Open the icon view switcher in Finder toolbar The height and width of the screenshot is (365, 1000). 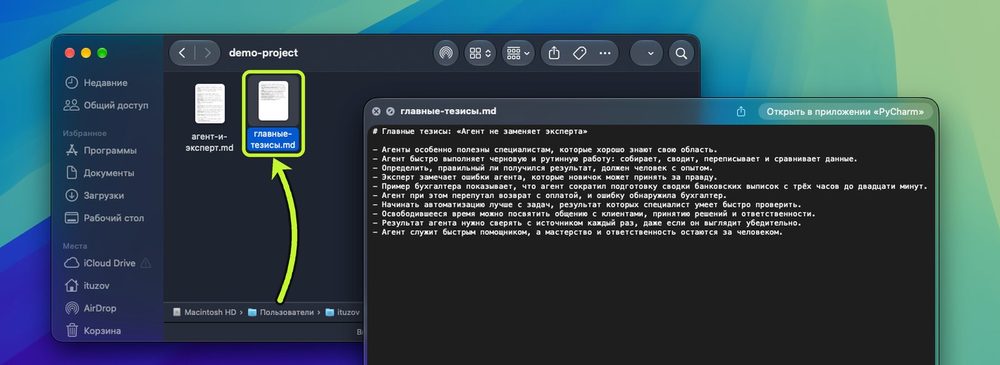pos(480,53)
